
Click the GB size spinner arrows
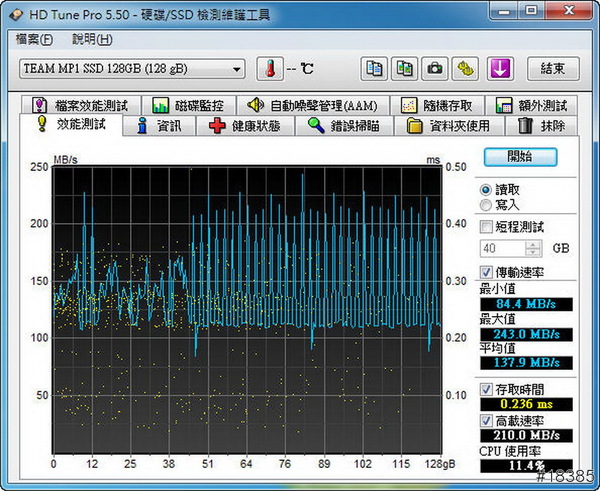click(533, 248)
